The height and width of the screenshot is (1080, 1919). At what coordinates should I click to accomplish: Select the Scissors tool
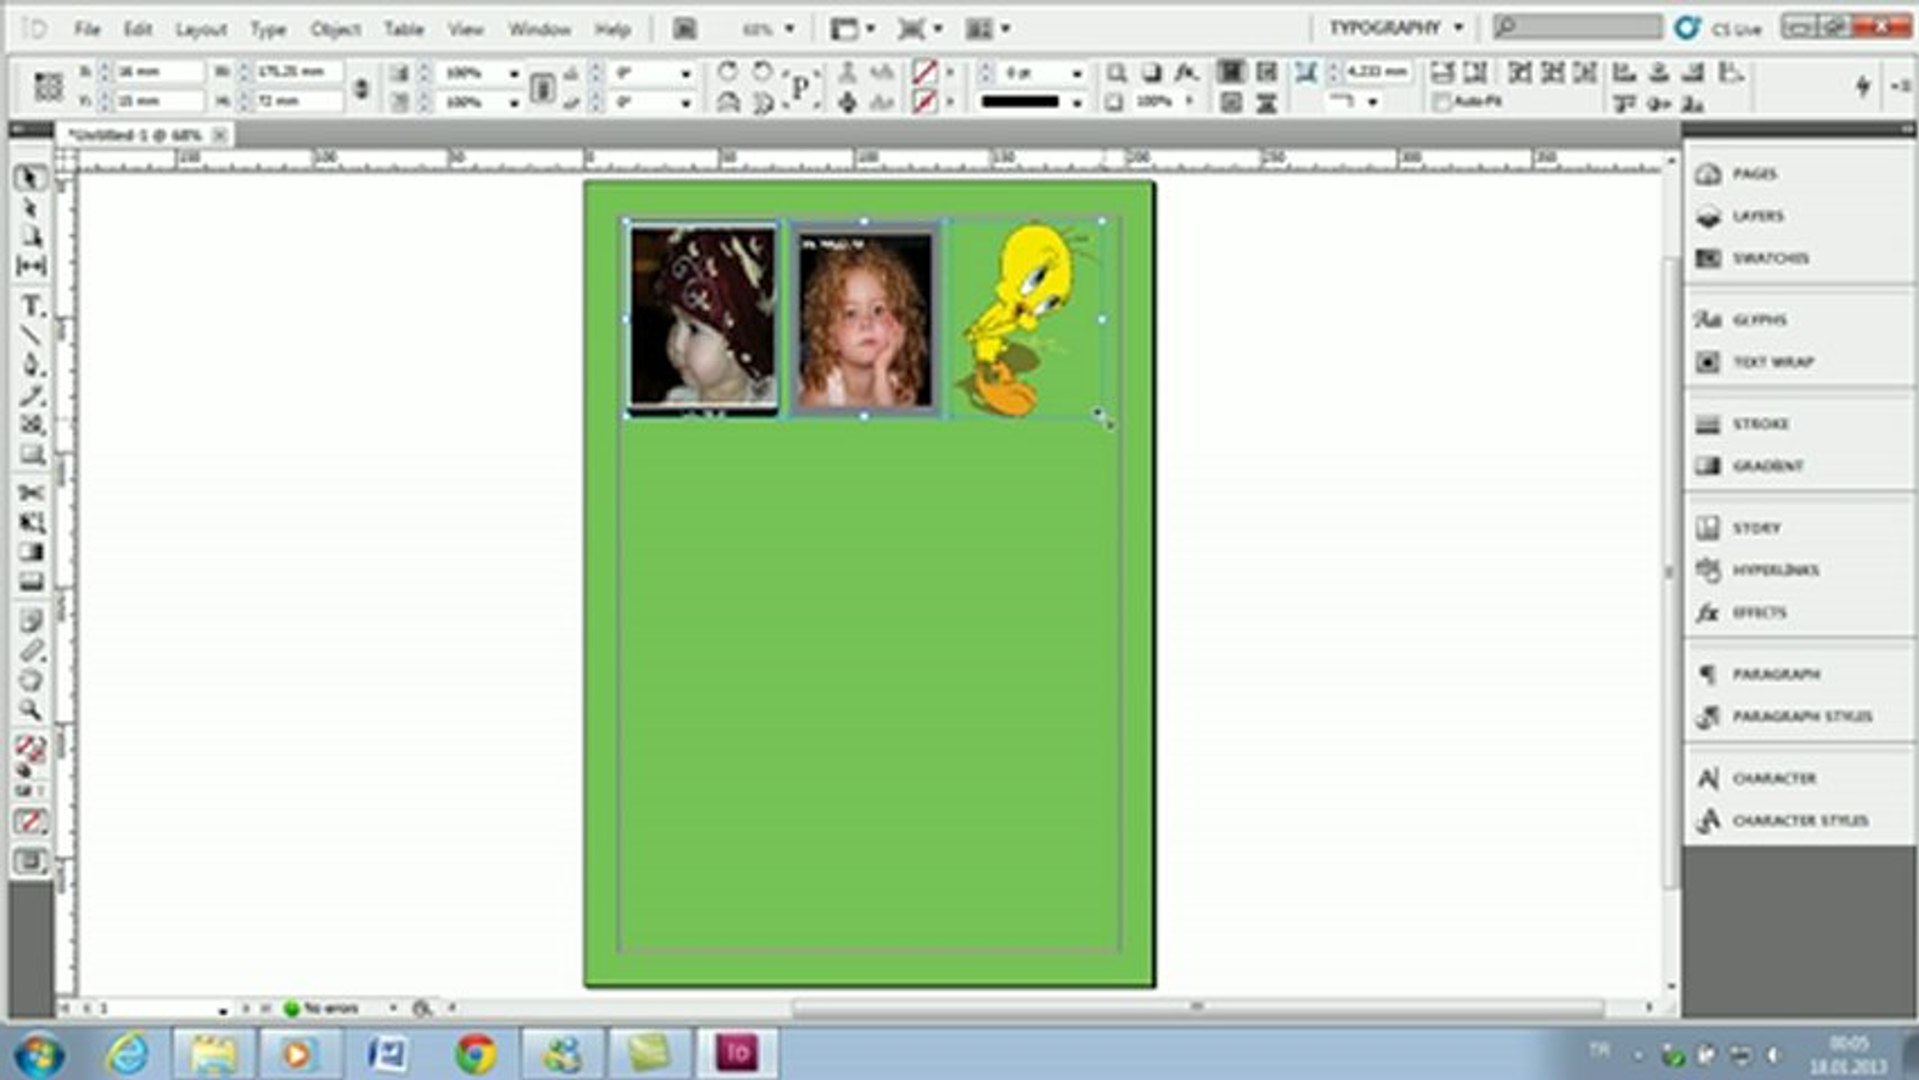[x=30, y=493]
